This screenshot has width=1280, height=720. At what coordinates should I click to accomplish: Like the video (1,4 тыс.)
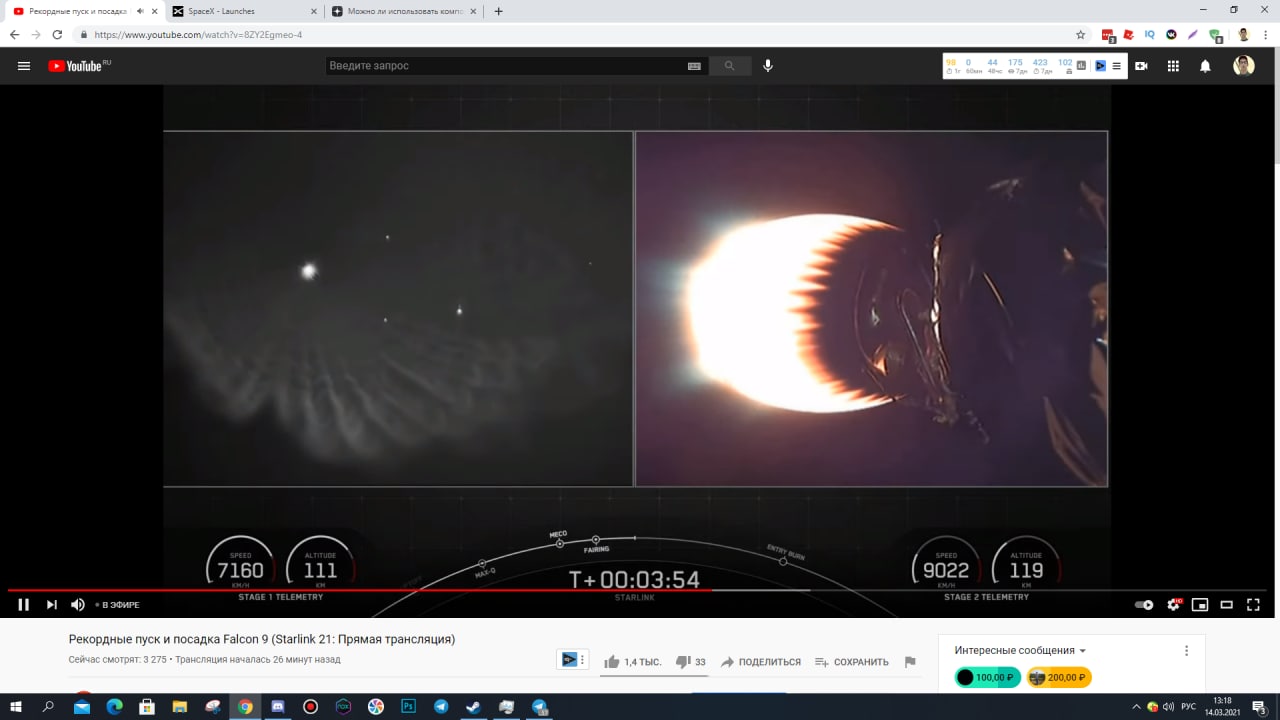point(633,662)
